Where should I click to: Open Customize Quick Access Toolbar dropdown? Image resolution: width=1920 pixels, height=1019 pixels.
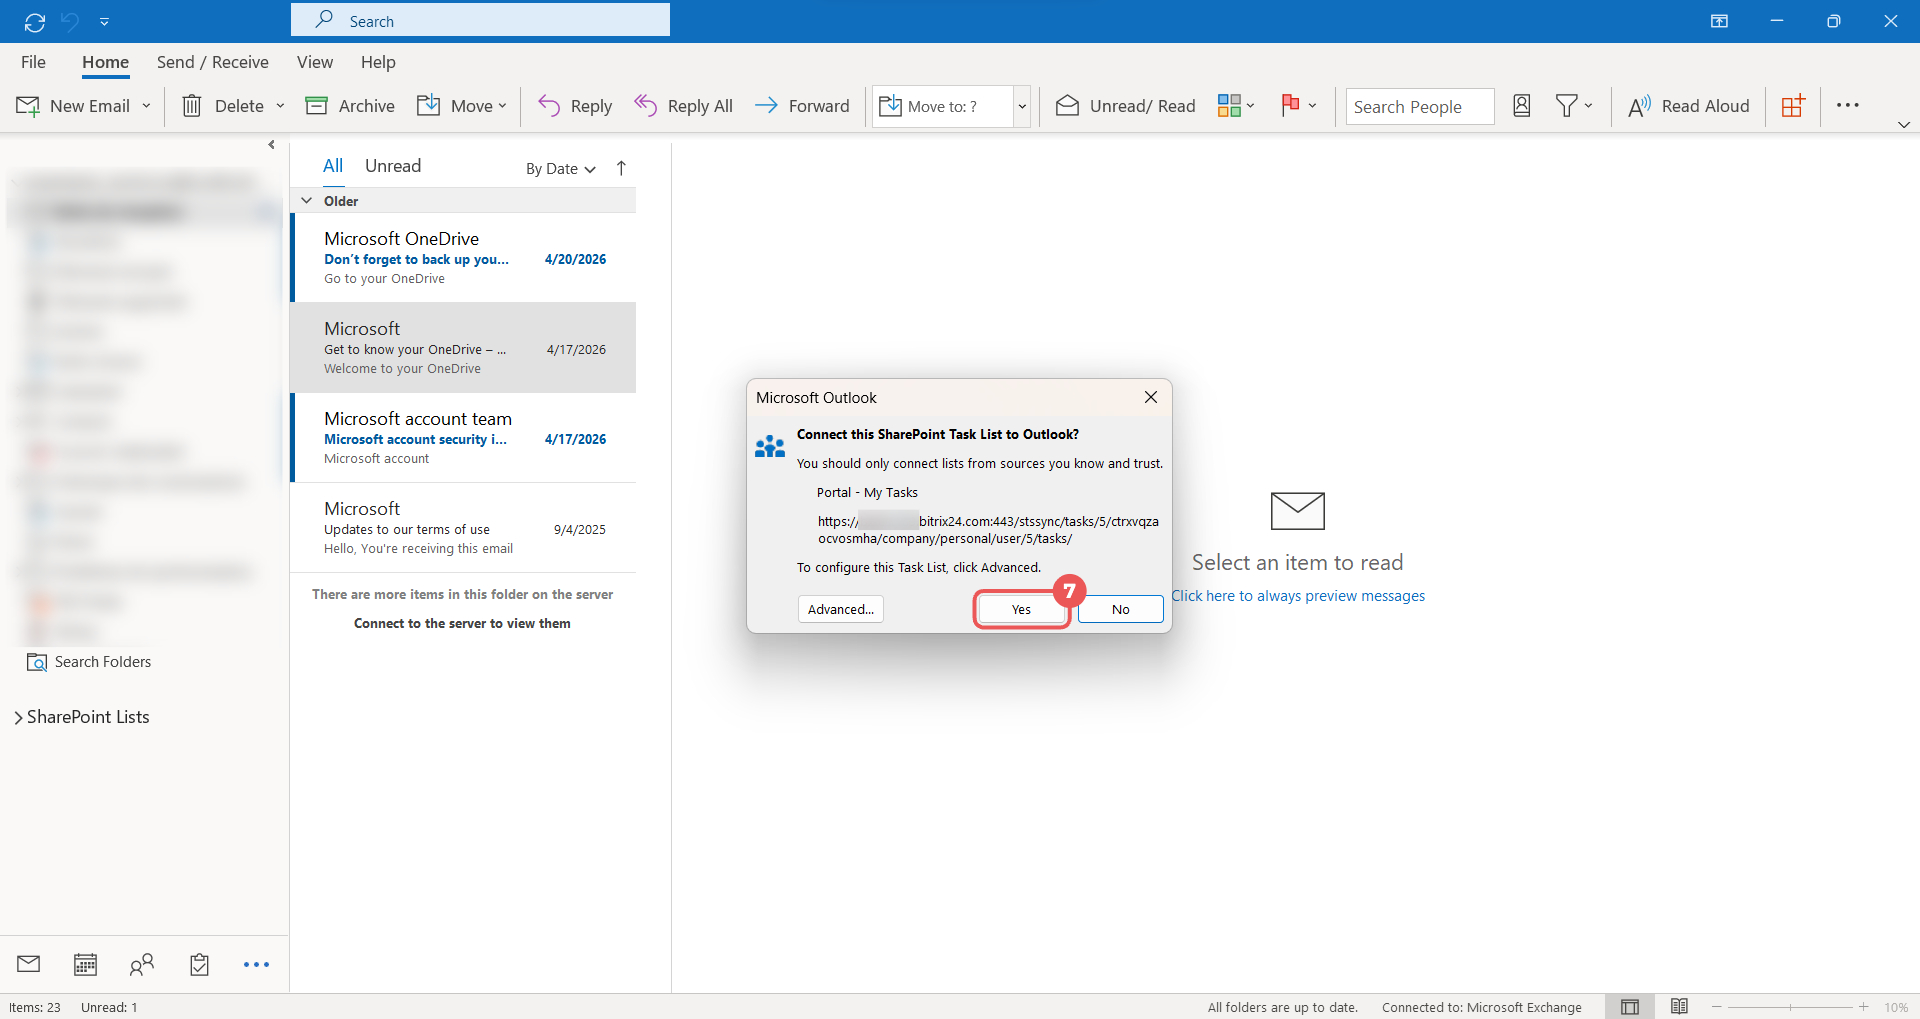(104, 21)
